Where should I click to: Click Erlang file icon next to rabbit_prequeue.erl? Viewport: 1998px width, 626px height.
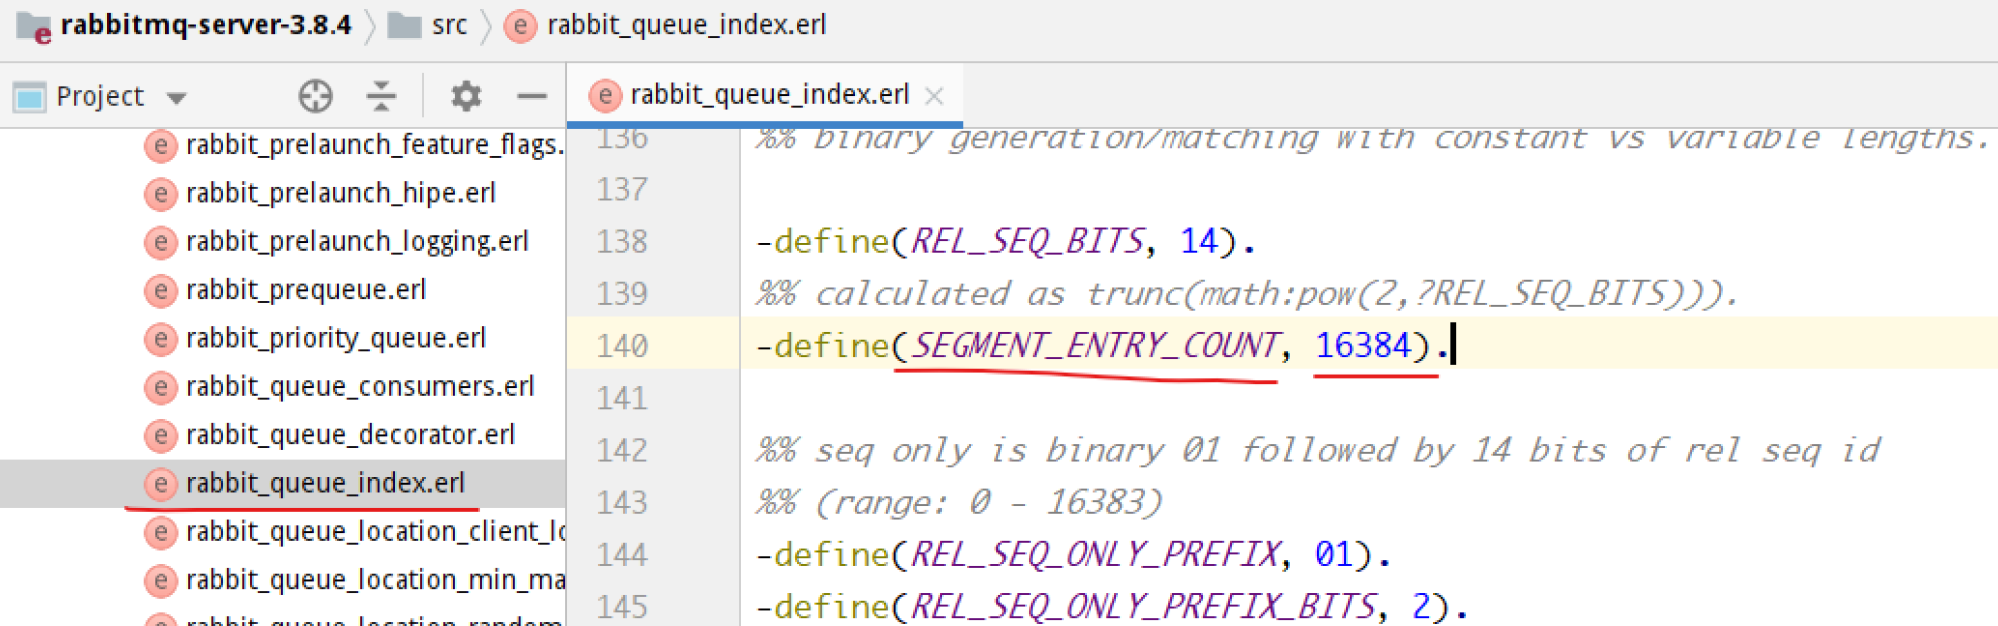160,290
